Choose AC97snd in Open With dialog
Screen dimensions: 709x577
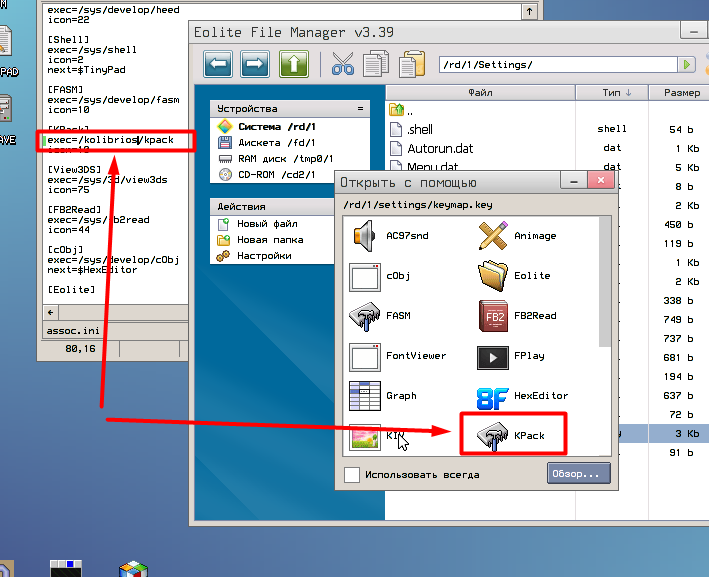pyautogui.click(x=390, y=236)
